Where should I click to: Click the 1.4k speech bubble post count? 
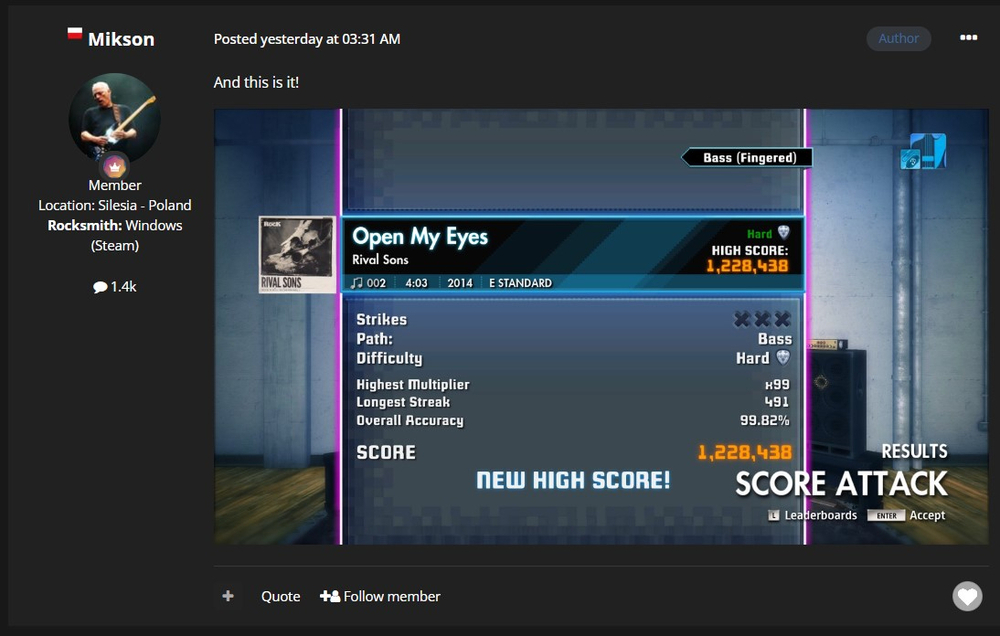(x=114, y=286)
